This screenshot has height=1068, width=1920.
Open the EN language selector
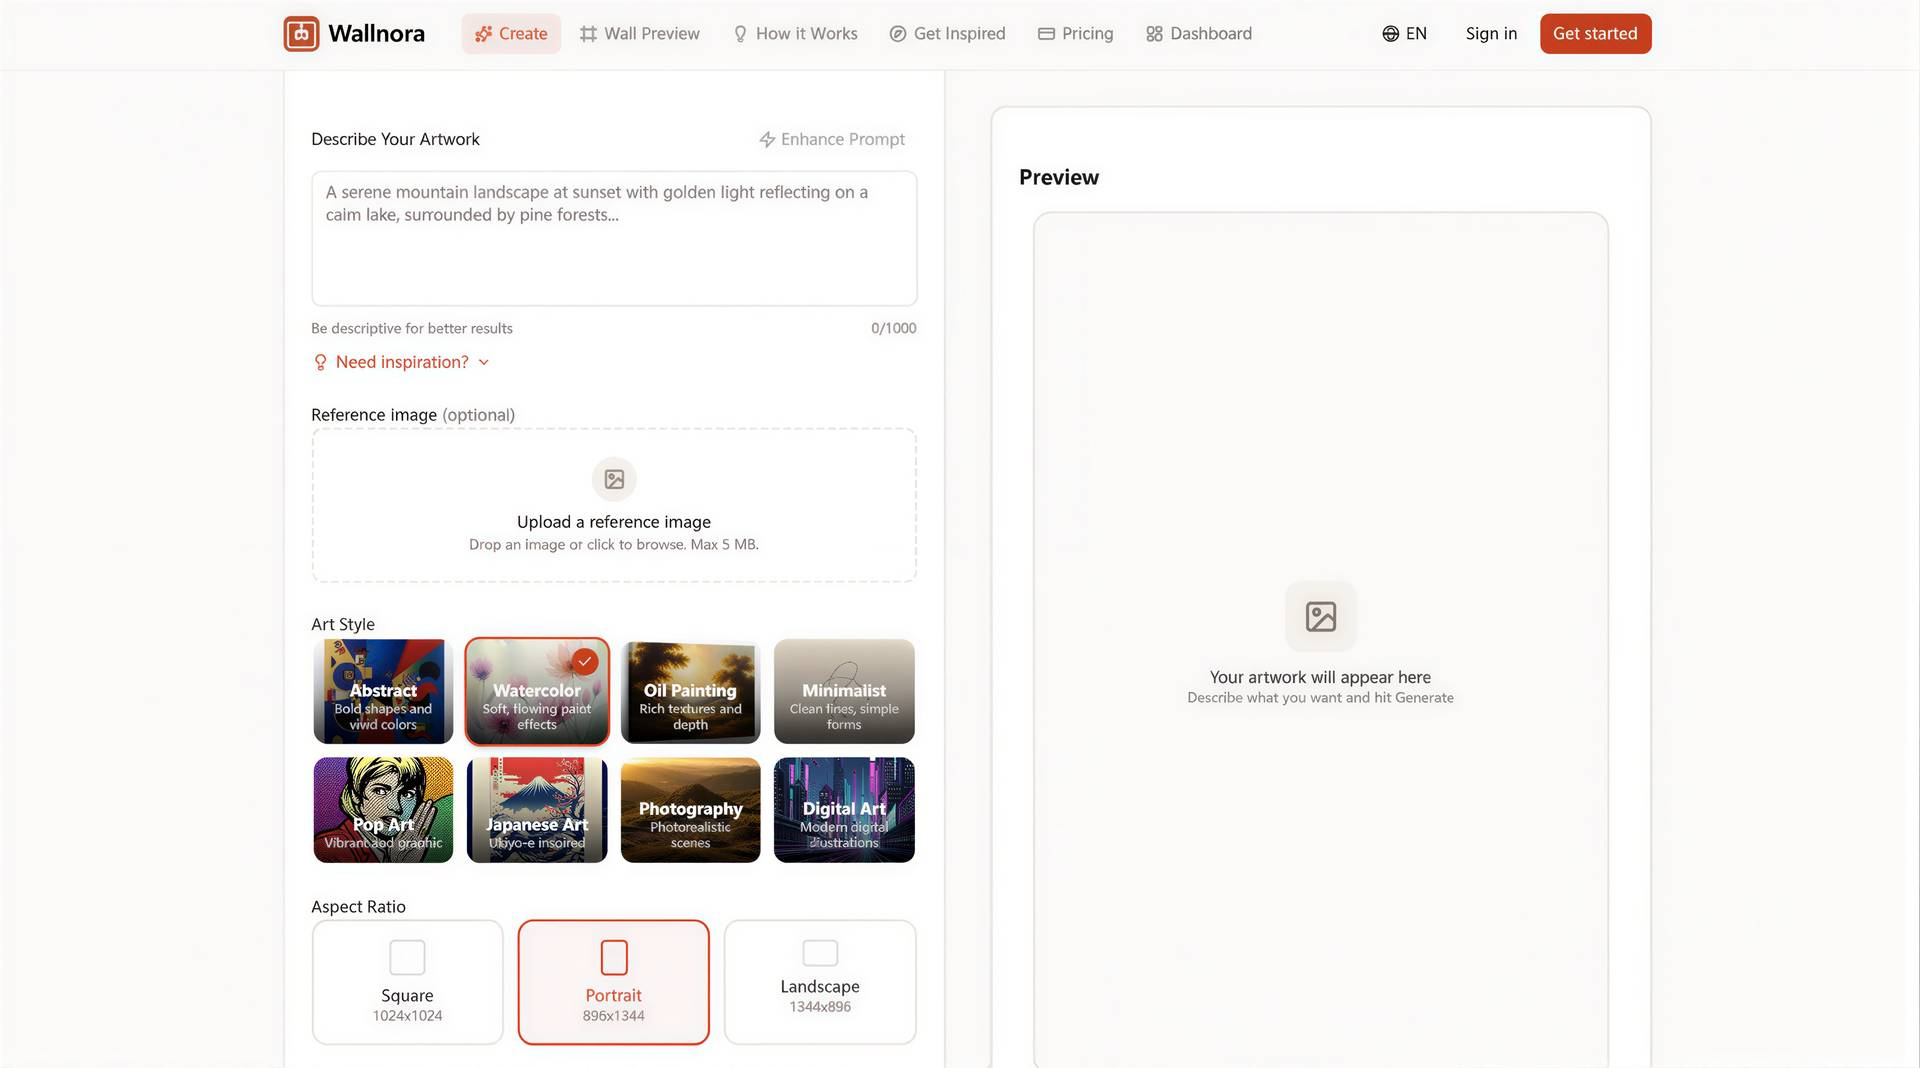click(1404, 34)
